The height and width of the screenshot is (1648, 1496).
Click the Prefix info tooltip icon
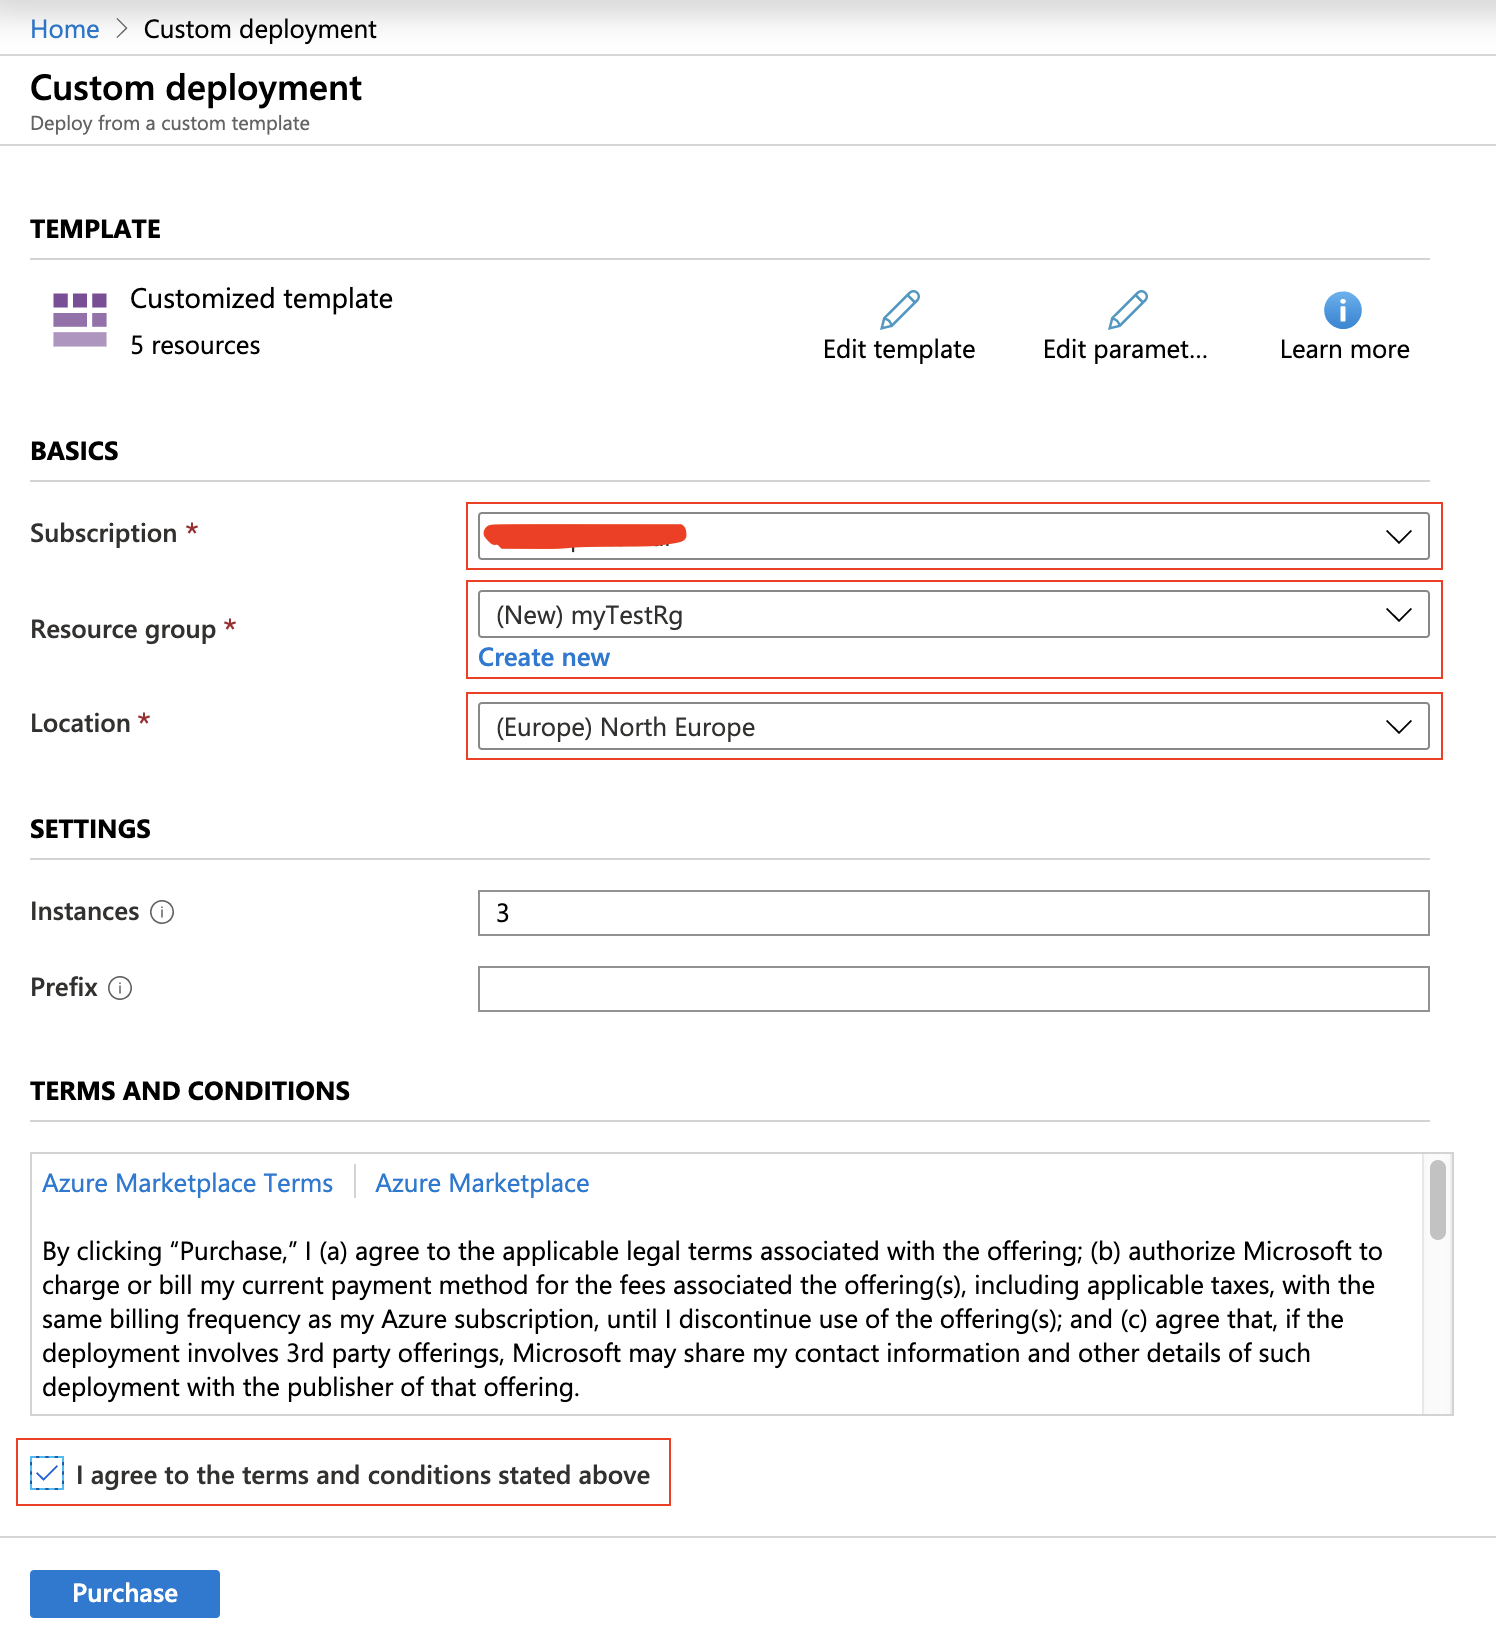point(120,988)
